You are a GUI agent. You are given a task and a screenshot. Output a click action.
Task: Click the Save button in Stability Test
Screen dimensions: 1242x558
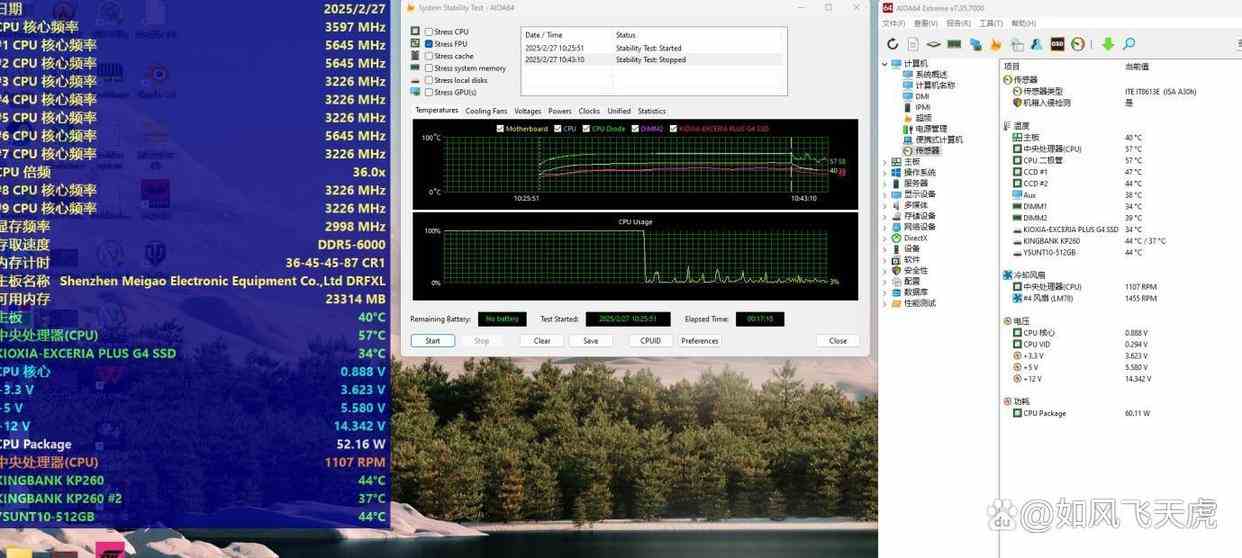point(591,341)
